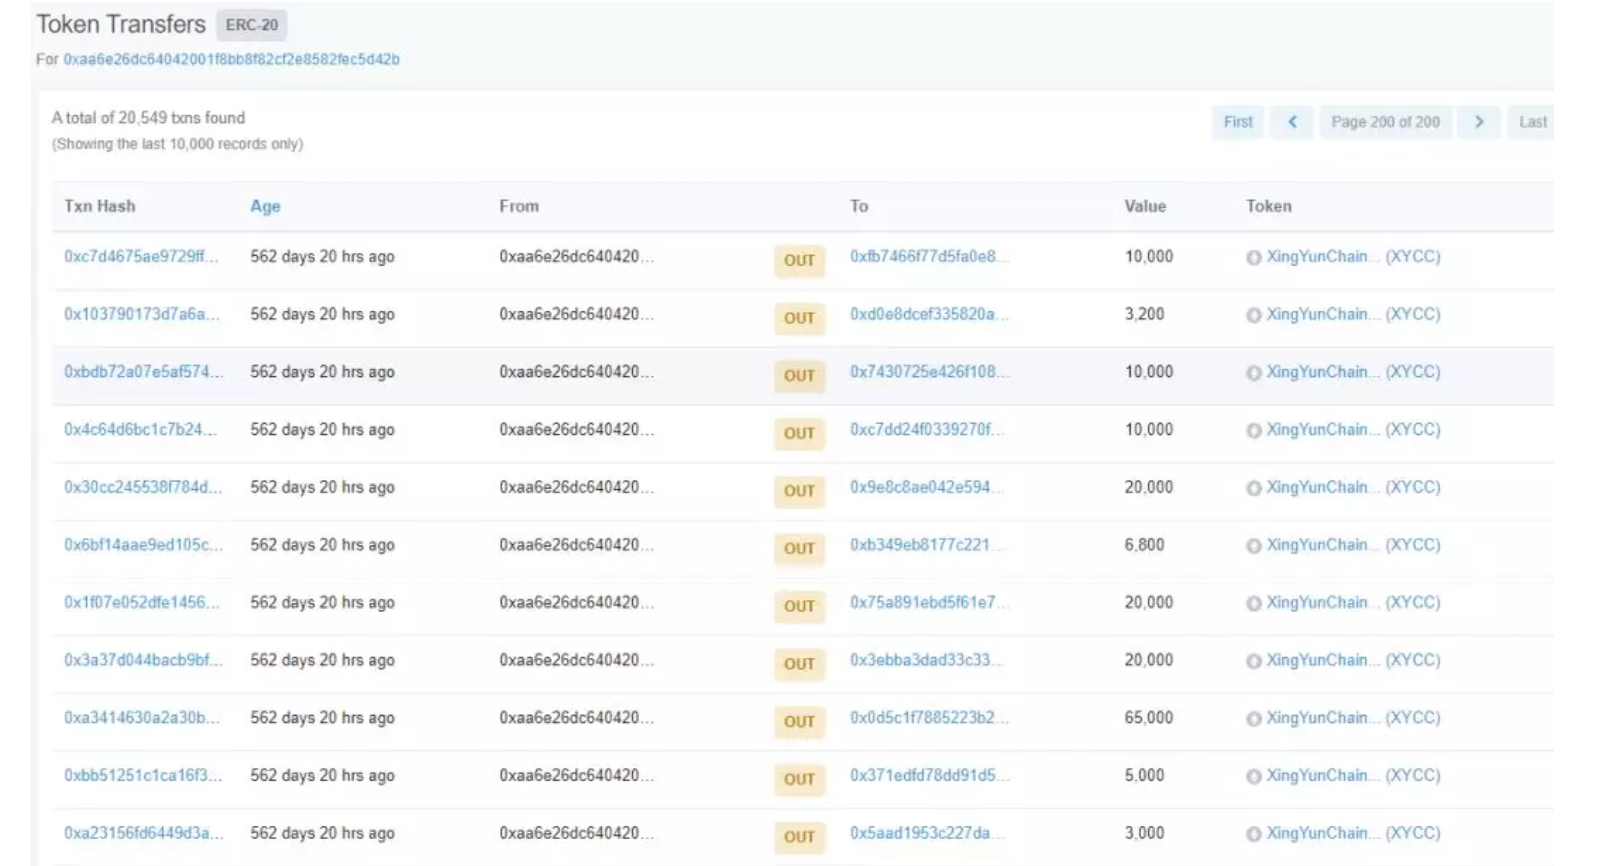
Task: Open recipient address 0xc7dd24f0339270f
Action: [x=927, y=429]
